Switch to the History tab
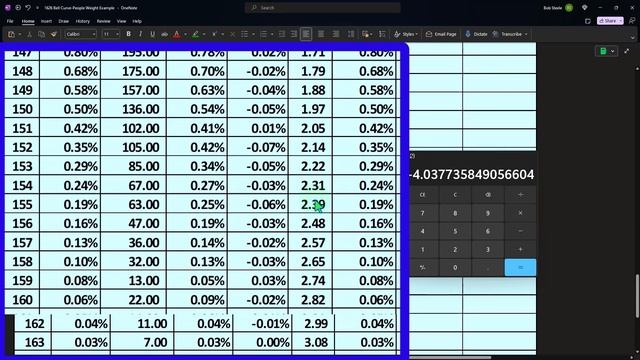Viewport: 640px width, 360px height. (x=82, y=21)
